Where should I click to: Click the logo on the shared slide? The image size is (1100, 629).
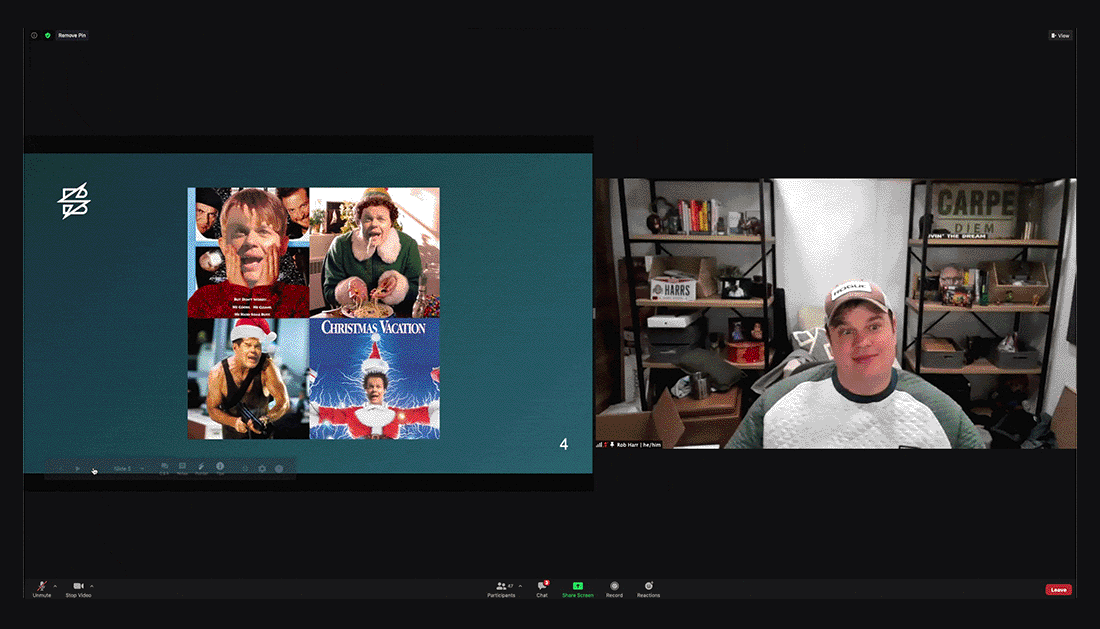74,201
